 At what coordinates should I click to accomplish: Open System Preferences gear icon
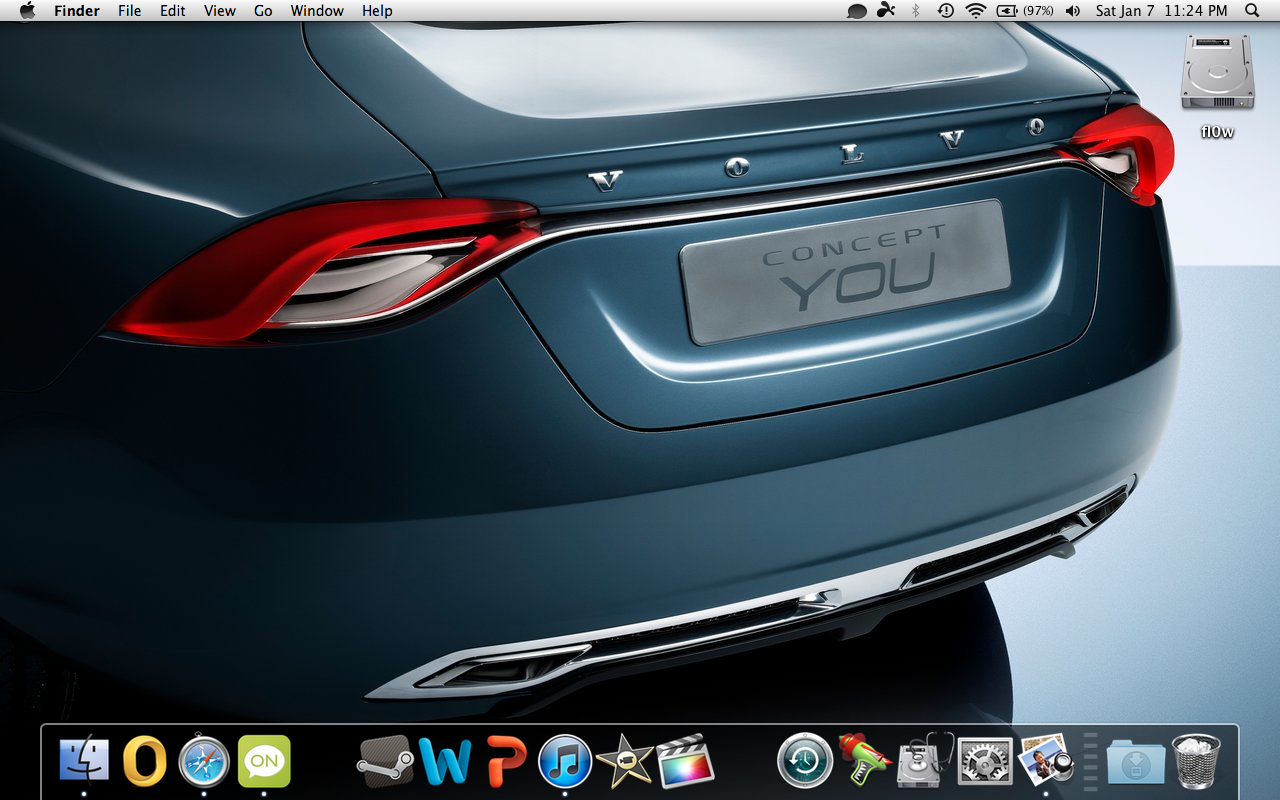tap(985, 761)
